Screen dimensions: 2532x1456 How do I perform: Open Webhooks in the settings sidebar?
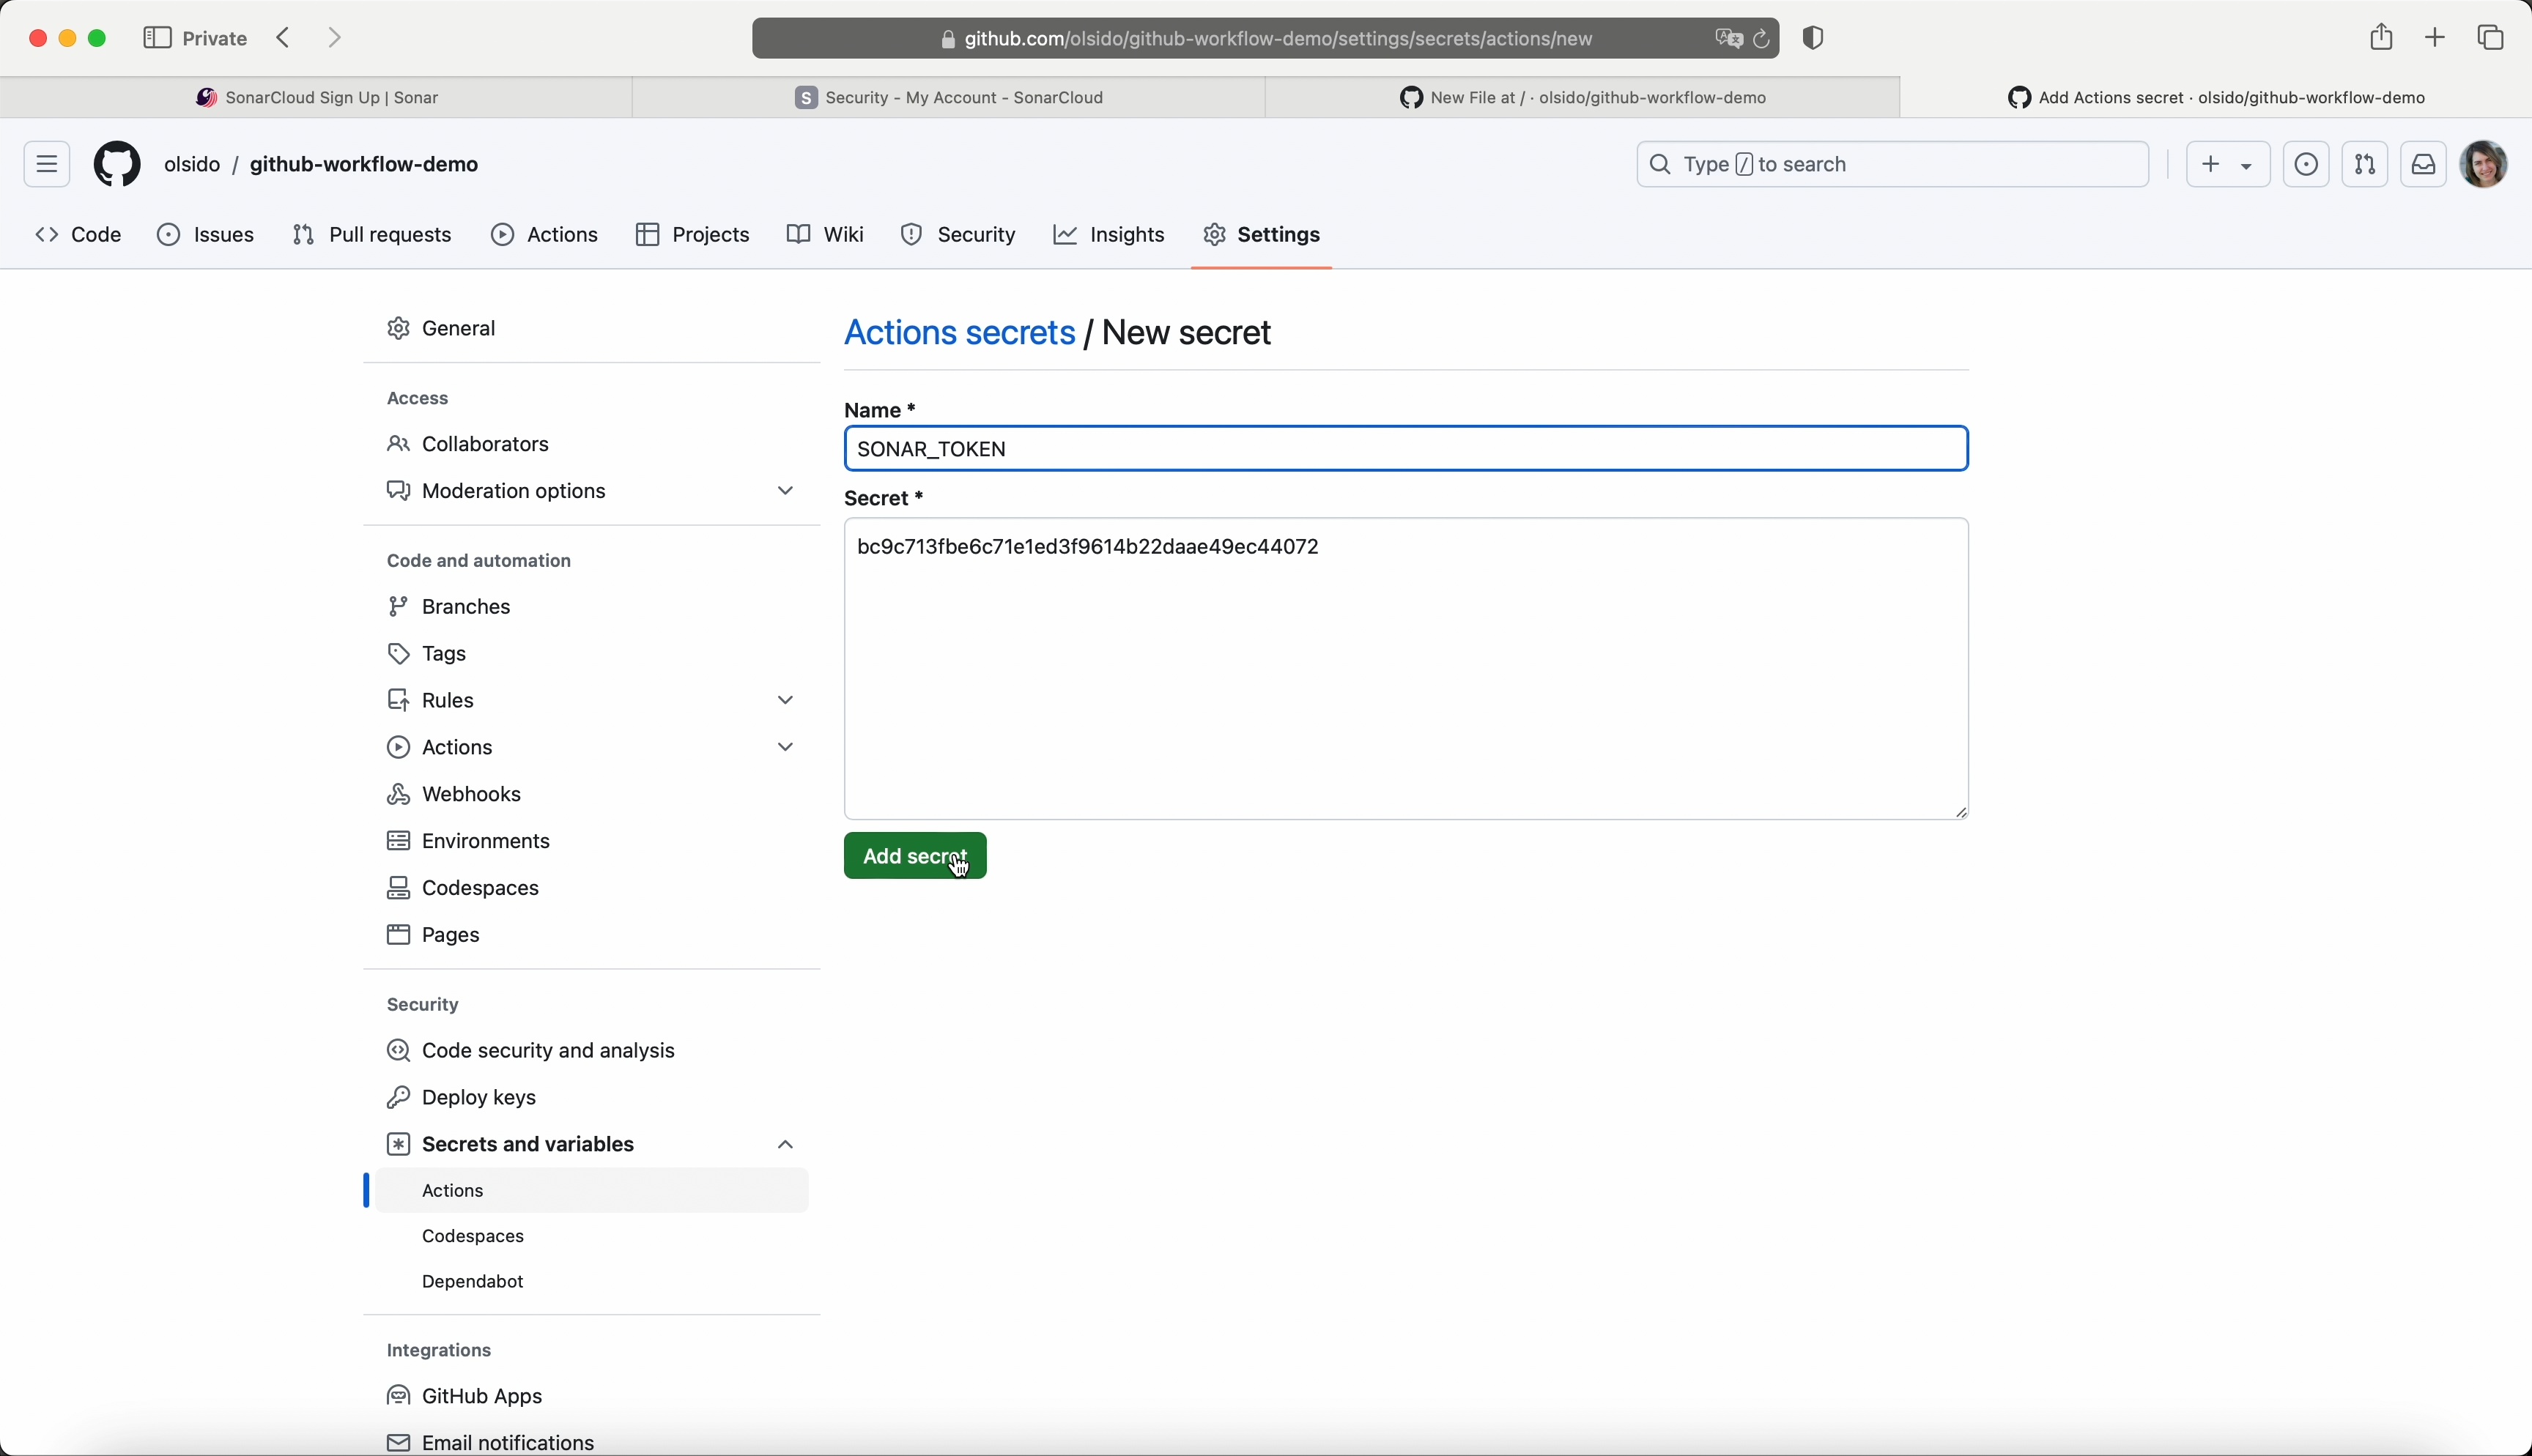click(x=471, y=794)
